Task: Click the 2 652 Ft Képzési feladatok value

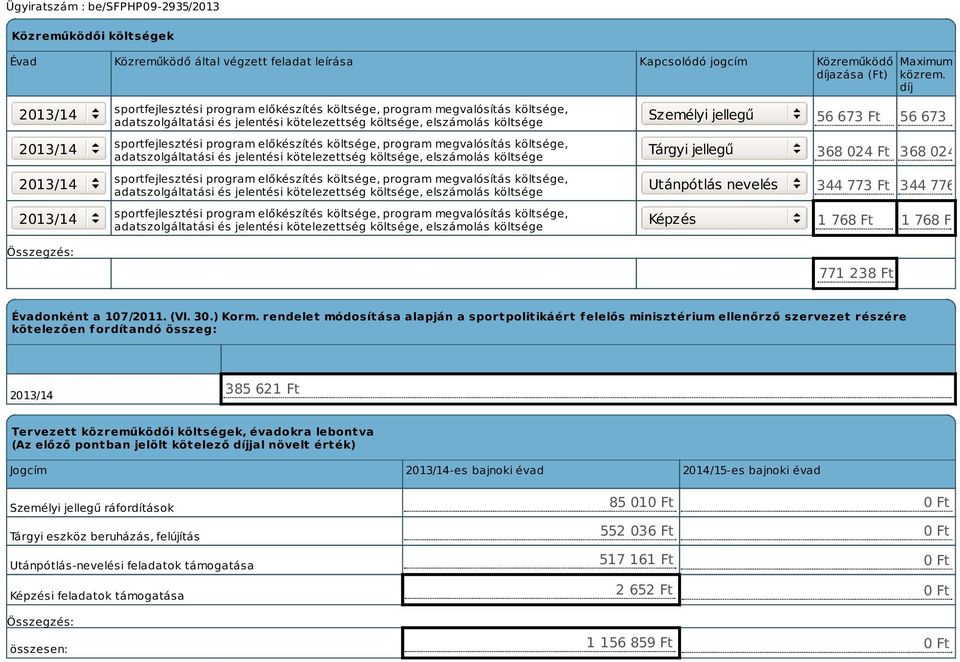Action: (x=541, y=590)
